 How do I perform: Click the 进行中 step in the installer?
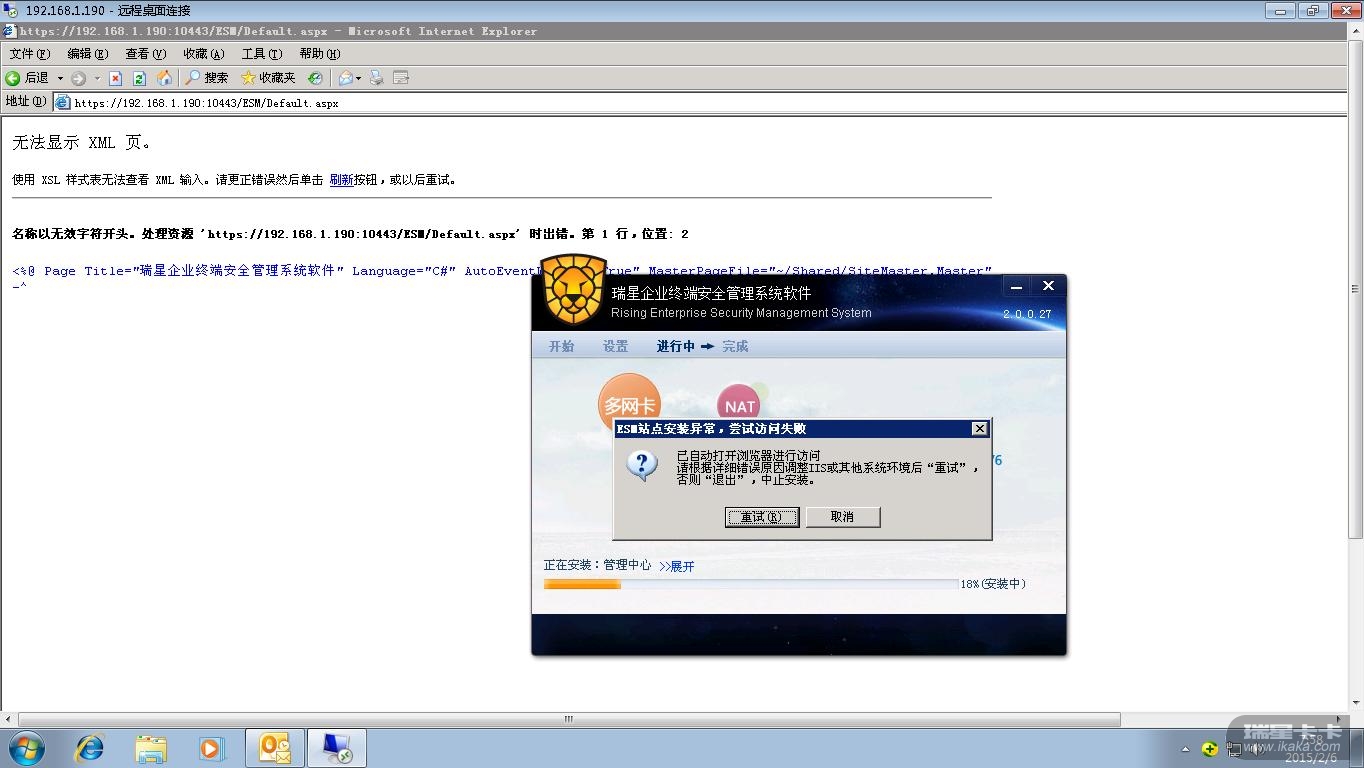pyautogui.click(x=675, y=346)
